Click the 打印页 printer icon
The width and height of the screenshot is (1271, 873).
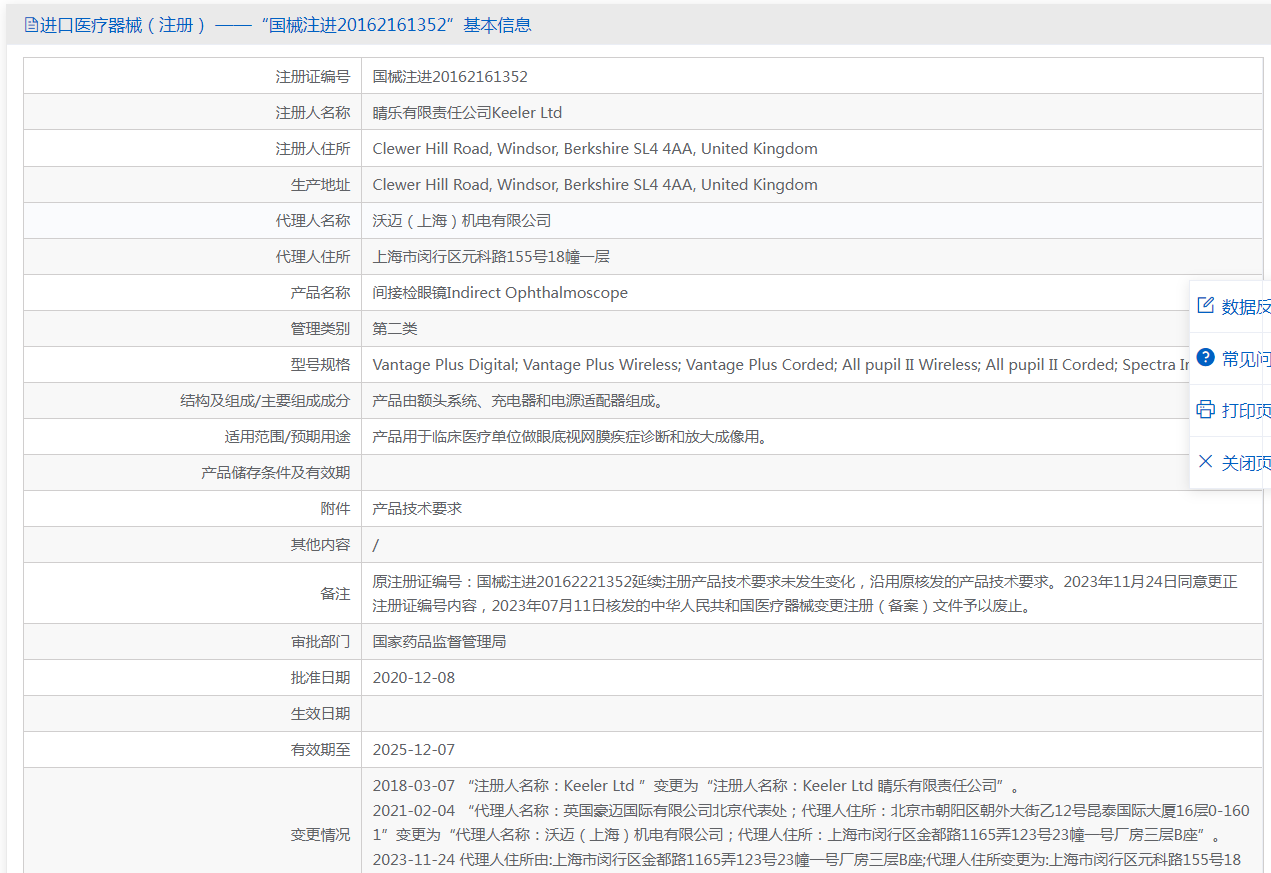pyautogui.click(x=1205, y=410)
